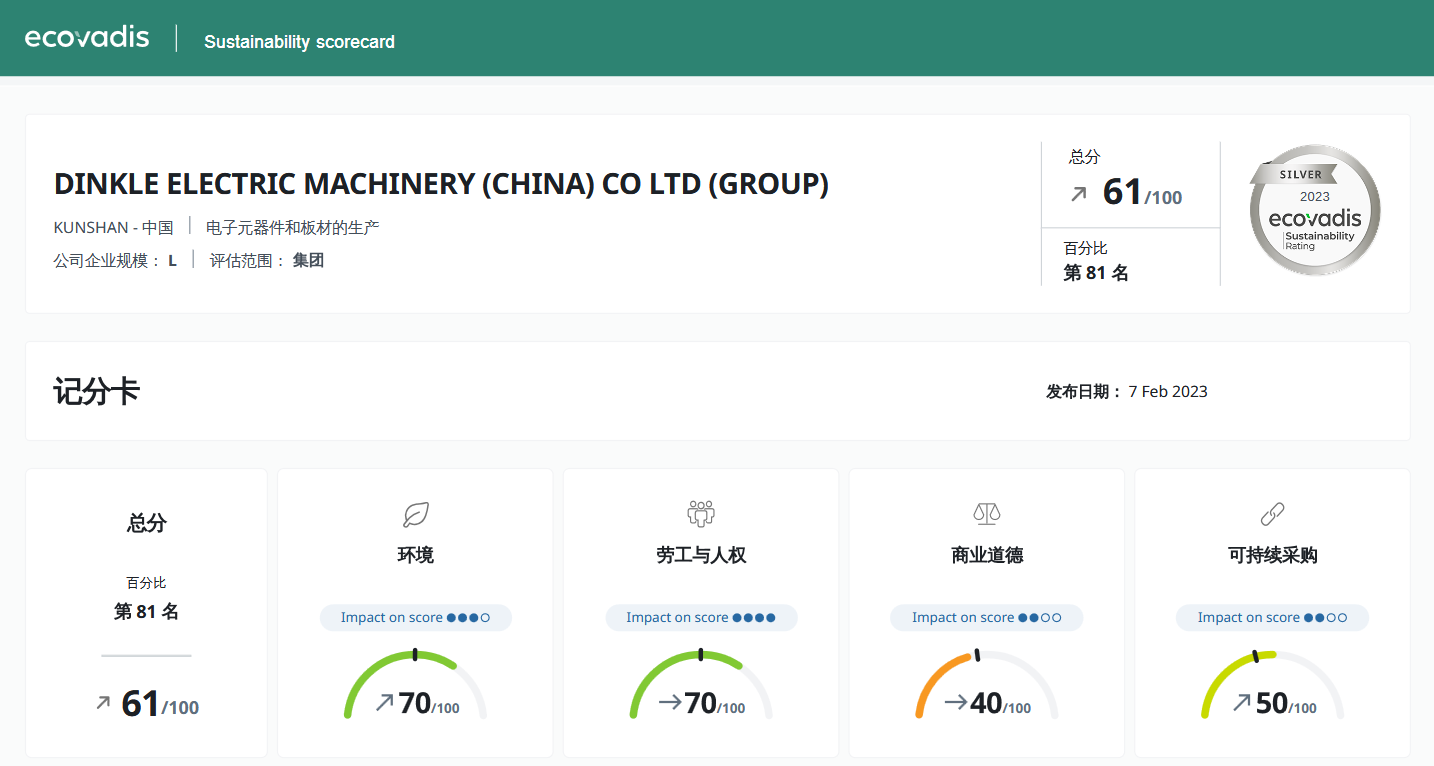Viewport: 1434px width, 766px height.
Task: Click the Impact on score pill under 劳工与人权
Action: click(701, 617)
